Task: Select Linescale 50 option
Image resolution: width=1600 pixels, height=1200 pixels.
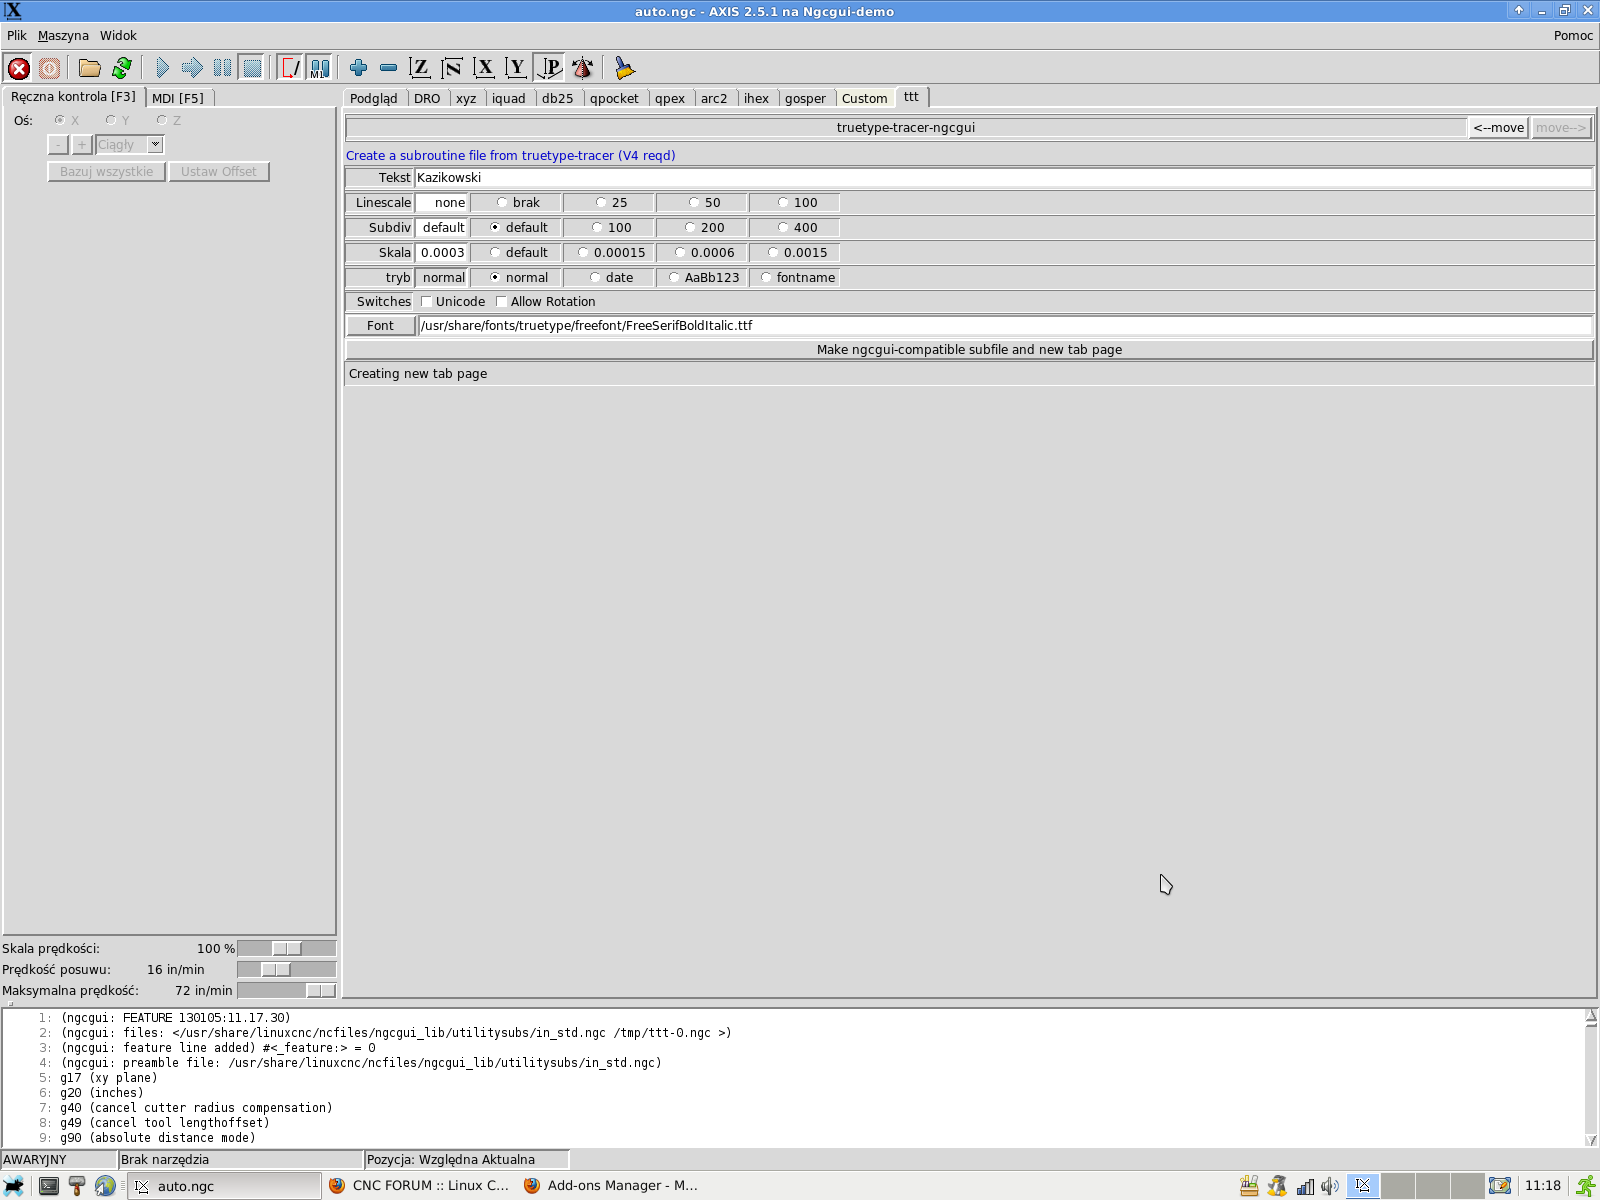Action: tap(702, 202)
